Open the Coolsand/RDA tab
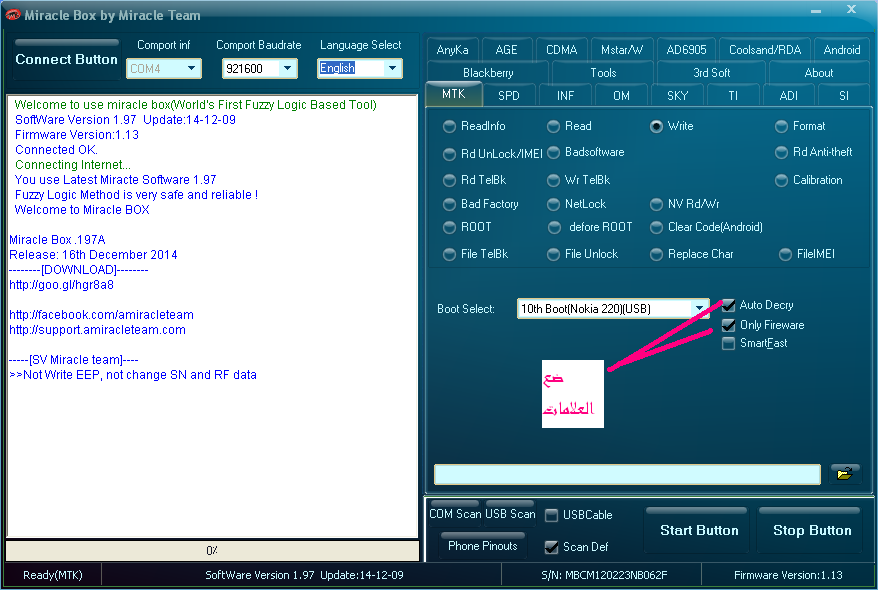This screenshot has height=590, width=878. click(765, 50)
